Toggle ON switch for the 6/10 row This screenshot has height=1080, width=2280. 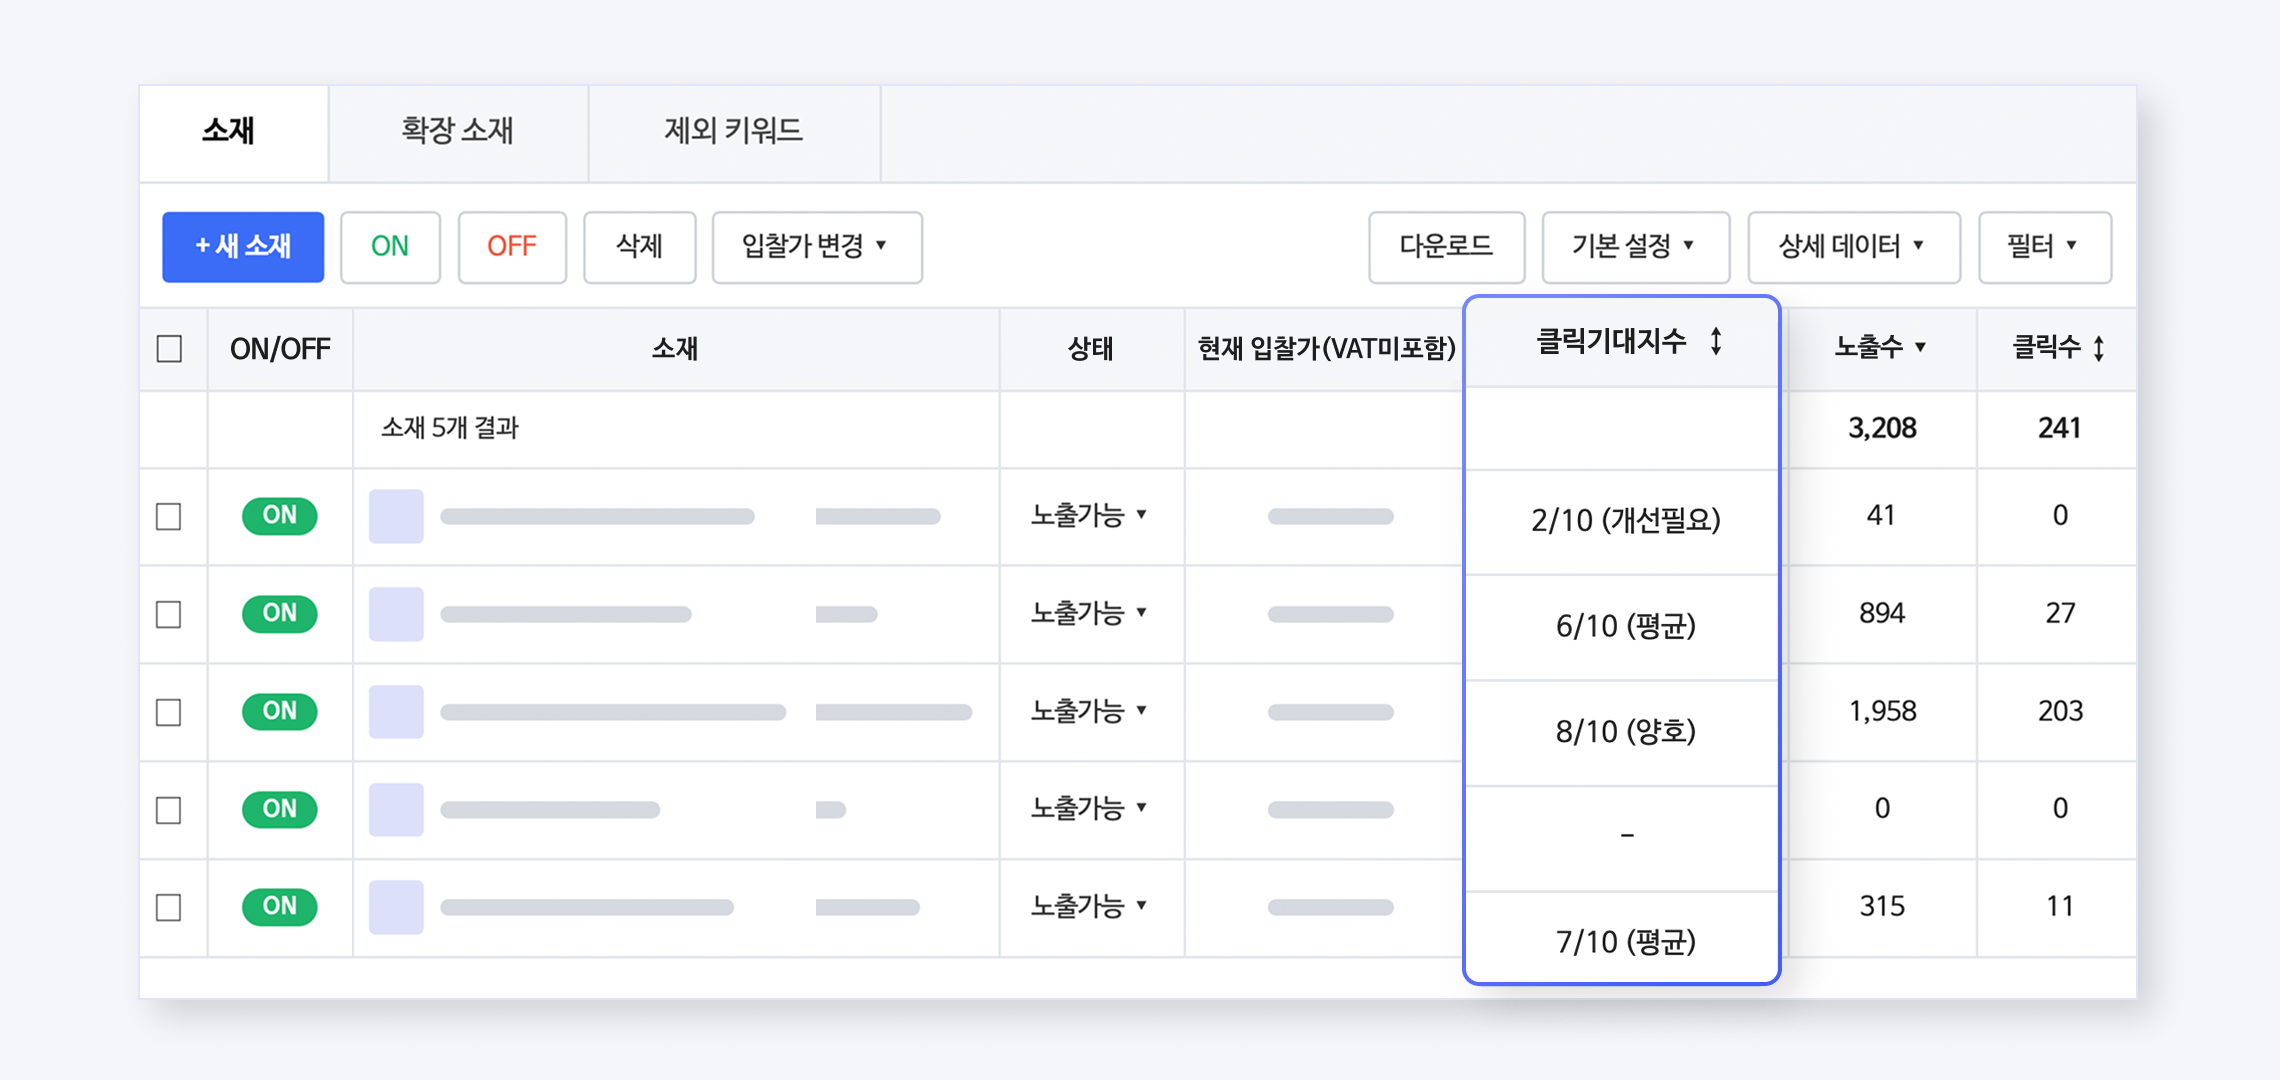(x=280, y=613)
